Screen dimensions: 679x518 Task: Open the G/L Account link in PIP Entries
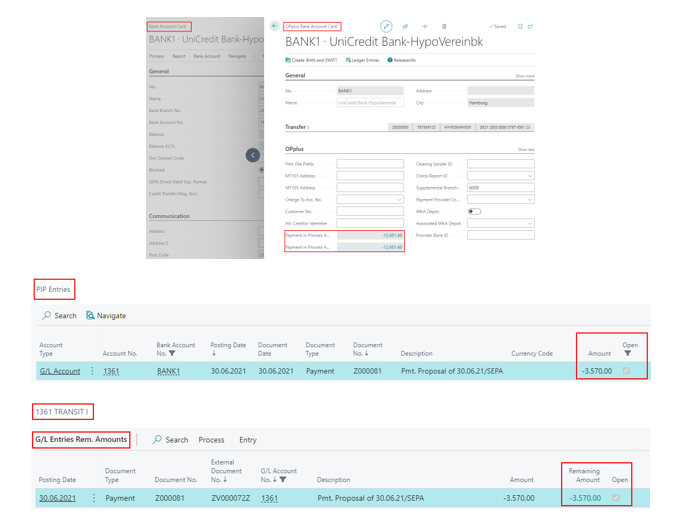(x=60, y=371)
